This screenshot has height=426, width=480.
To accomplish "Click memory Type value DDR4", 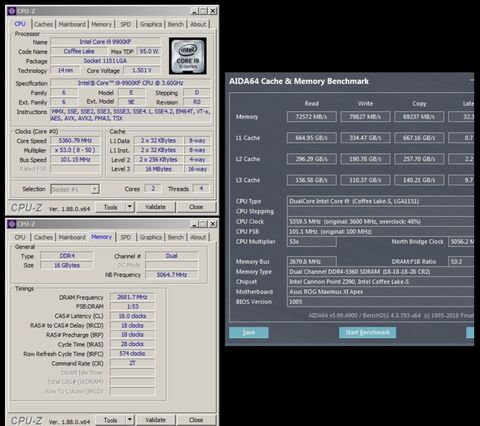I will (x=67, y=256).
